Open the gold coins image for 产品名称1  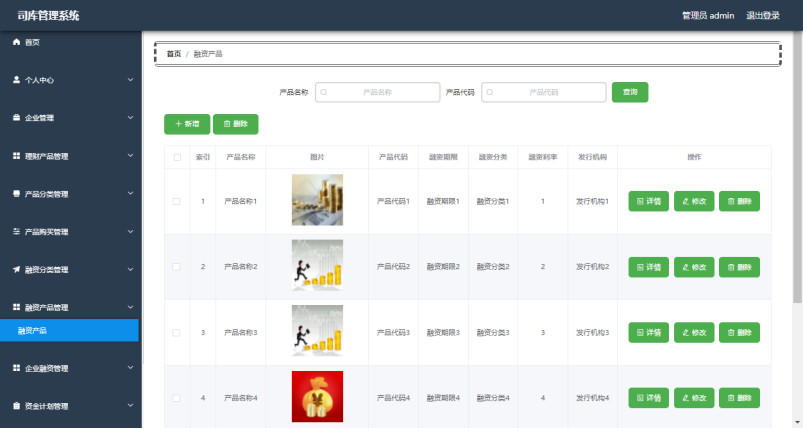318,200
